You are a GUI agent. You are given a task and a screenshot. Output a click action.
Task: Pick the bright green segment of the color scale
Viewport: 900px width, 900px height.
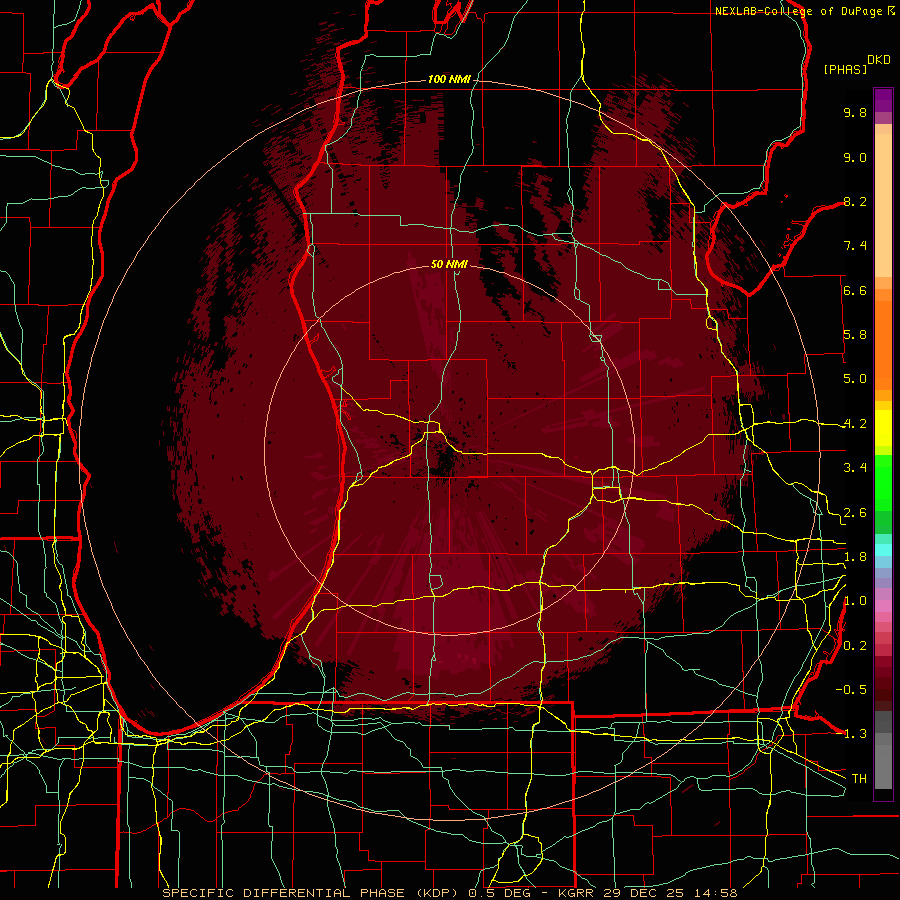click(x=883, y=482)
